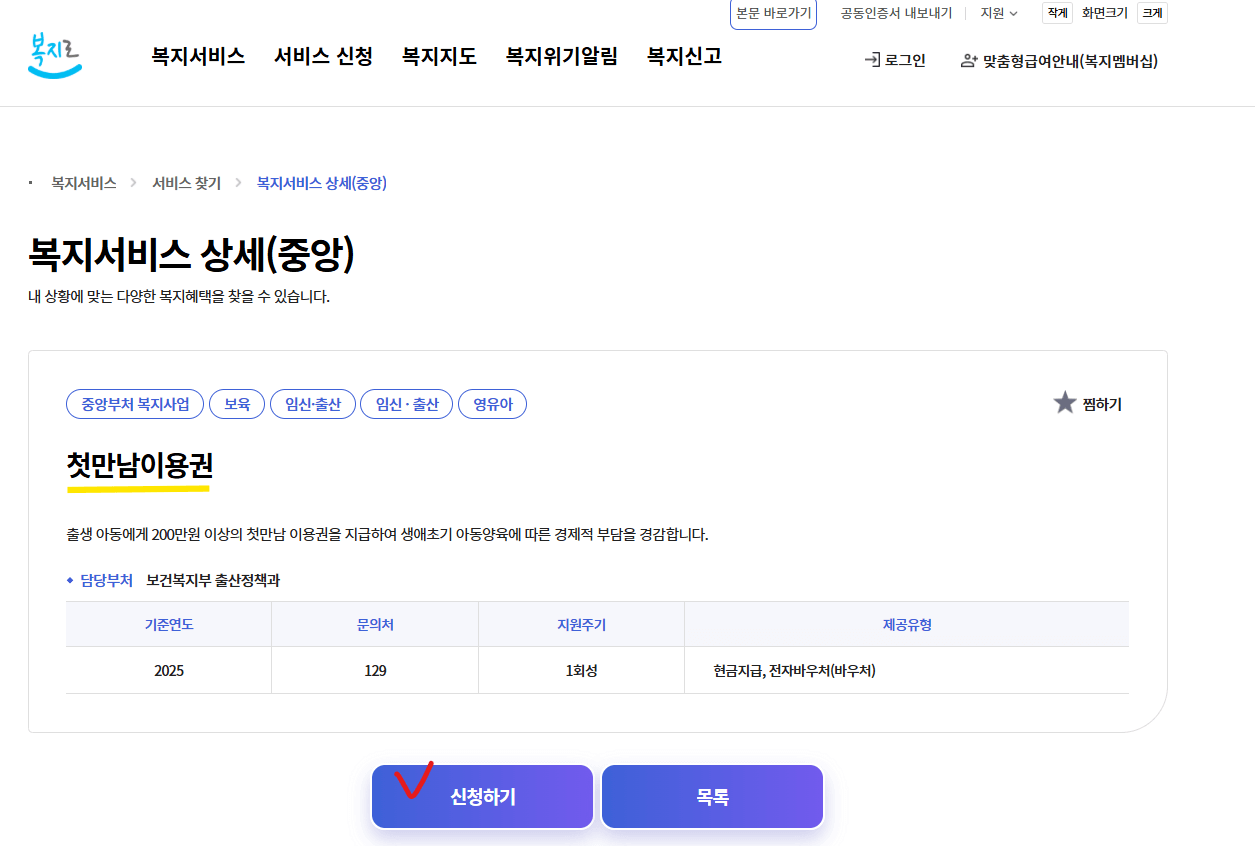This screenshot has width=1255, height=846.
Task: Click the 목록 list button
Action: [711, 796]
